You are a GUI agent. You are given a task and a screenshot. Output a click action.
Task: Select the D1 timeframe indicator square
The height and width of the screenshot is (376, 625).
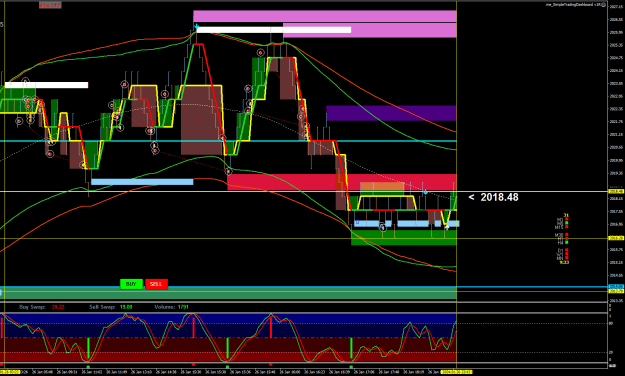pos(566,250)
